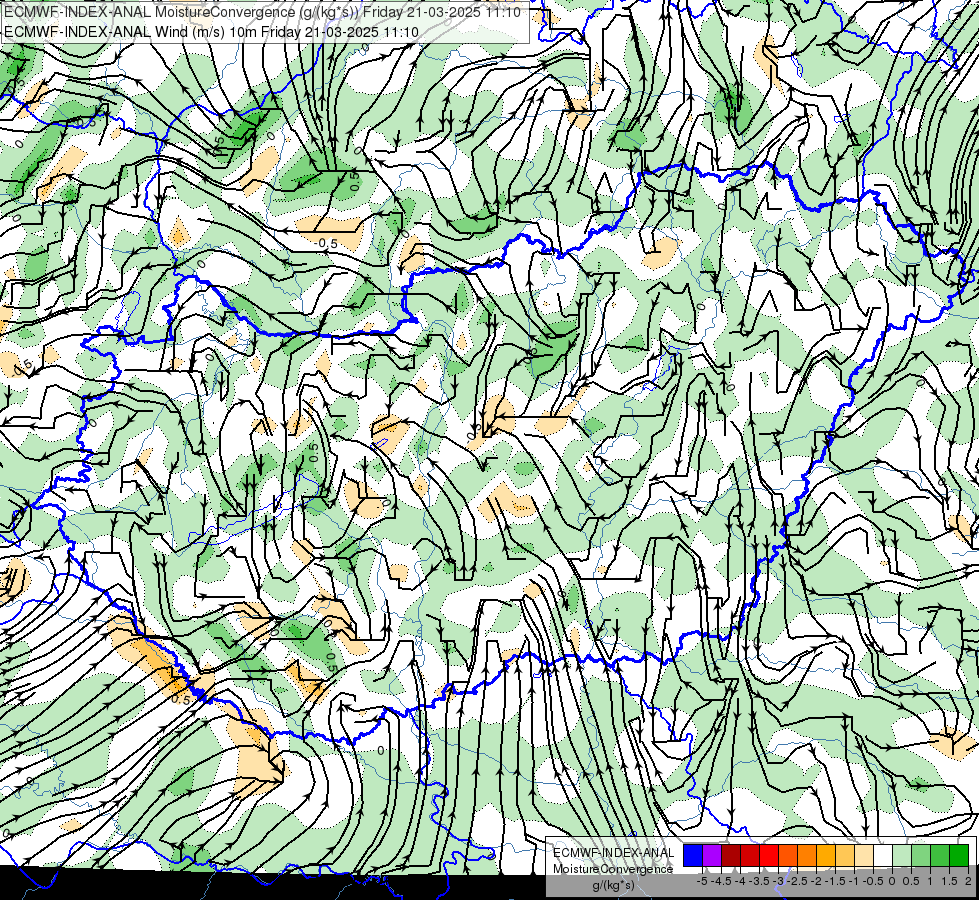Click the MoistureConvergence title line at top
This screenshot has width=979, height=900.
pyautogui.click(x=262, y=12)
